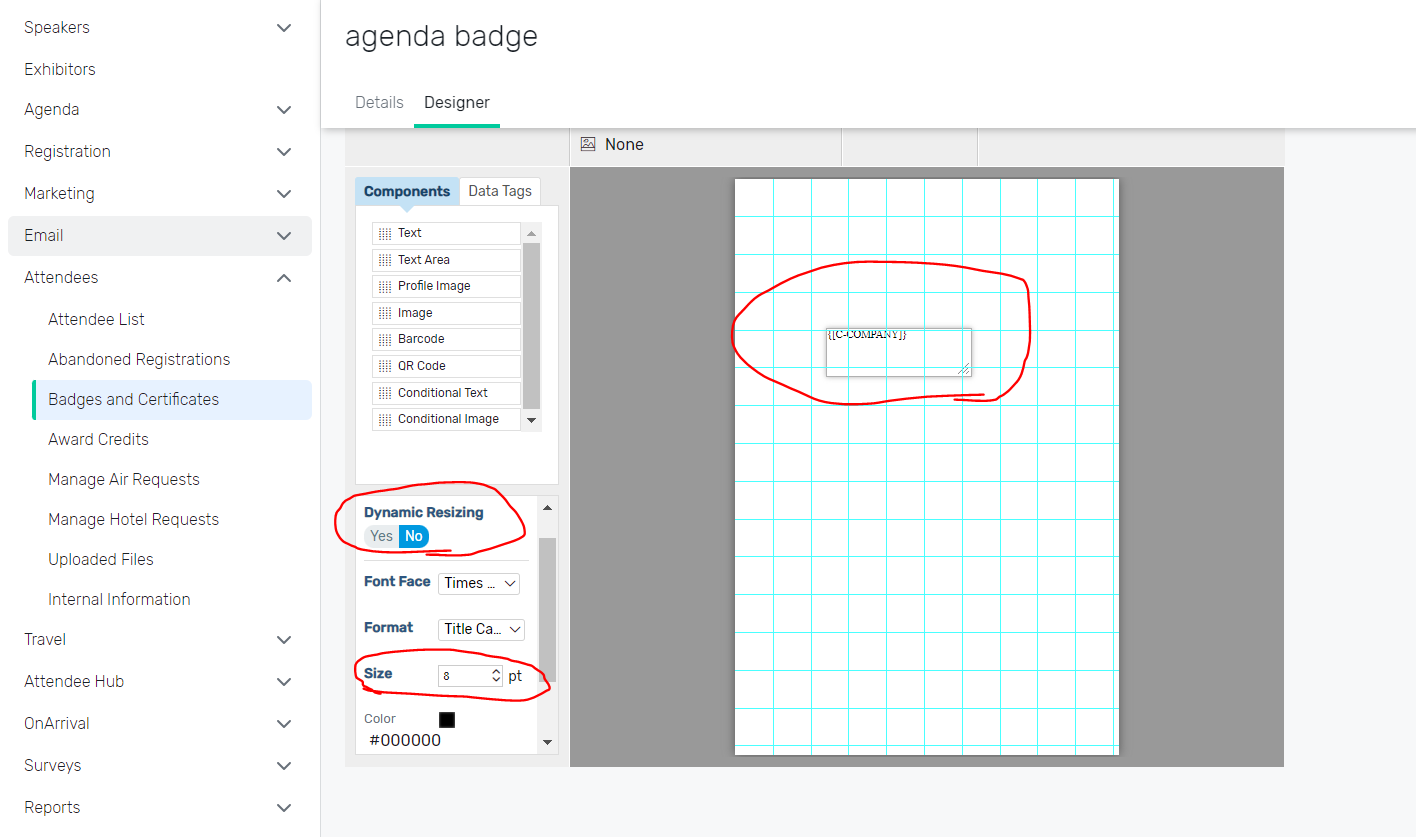Switch to the Designer tab
The height and width of the screenshot is (837, 1416).
[x=457, y=102]
